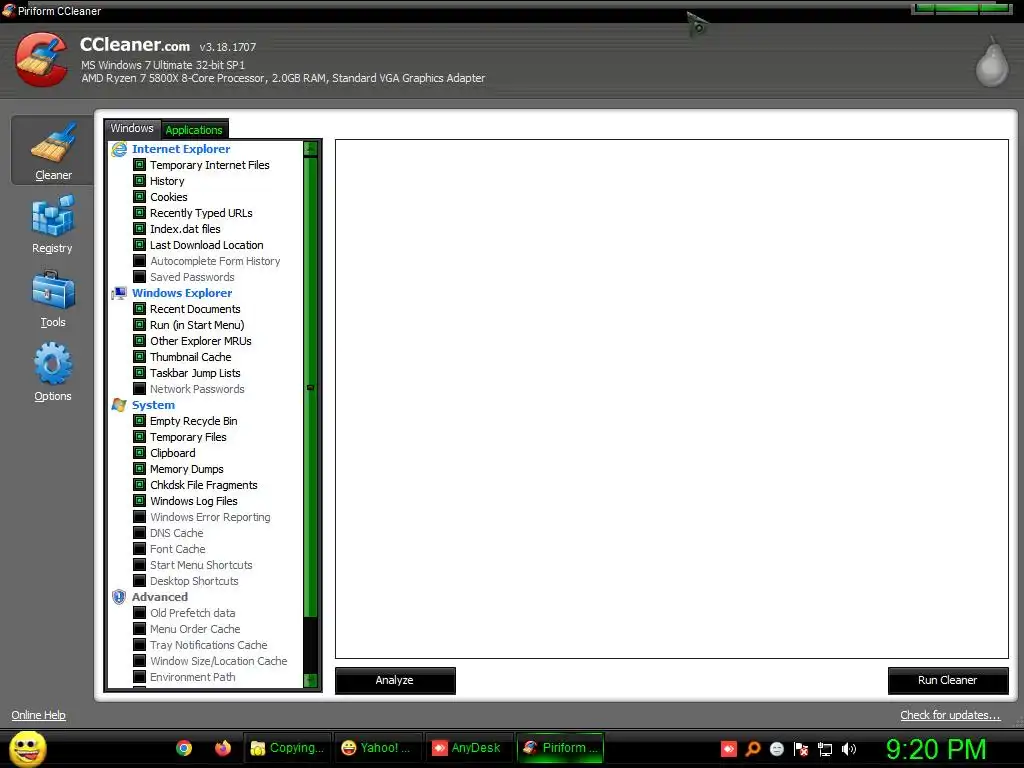Switch to the Applications tab
Viewport: 1024px width, 768px height.
click(194, 129)
